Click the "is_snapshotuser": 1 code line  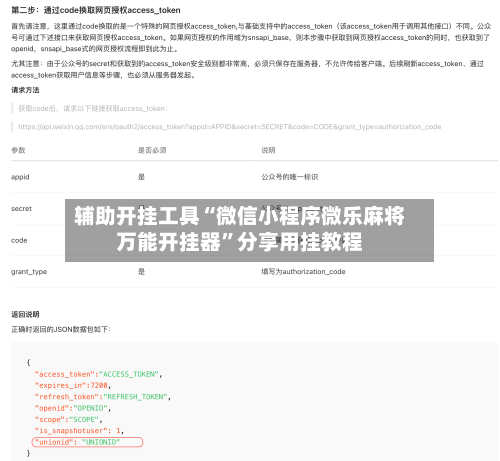click(x=79, y=431)
